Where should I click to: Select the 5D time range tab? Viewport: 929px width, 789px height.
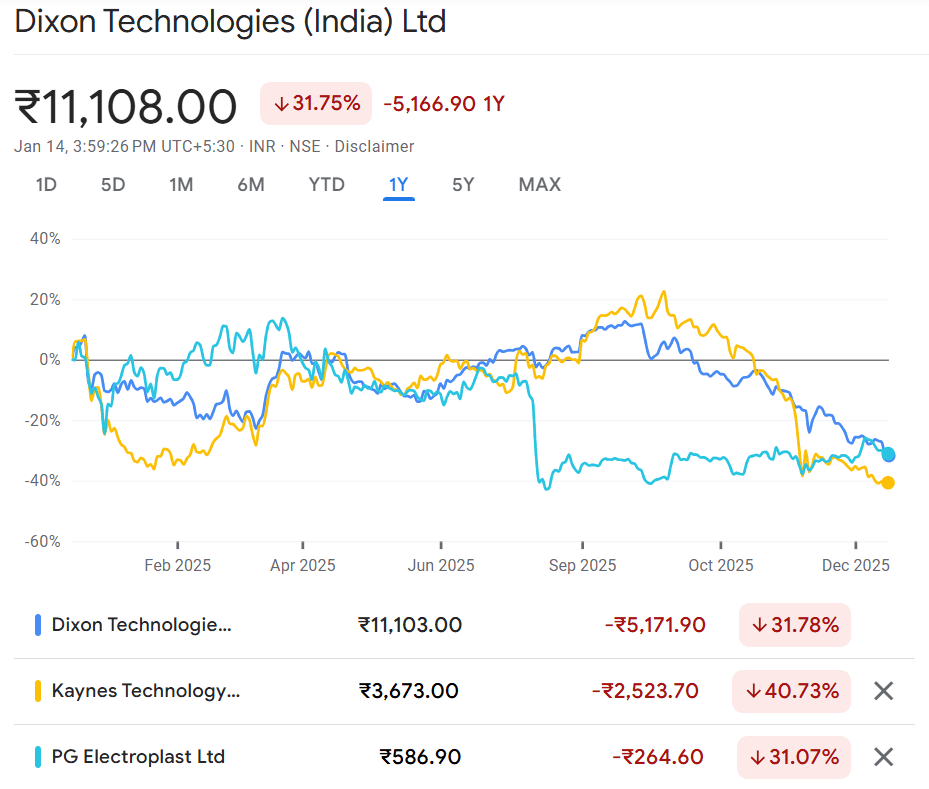(x=113, y=184)
